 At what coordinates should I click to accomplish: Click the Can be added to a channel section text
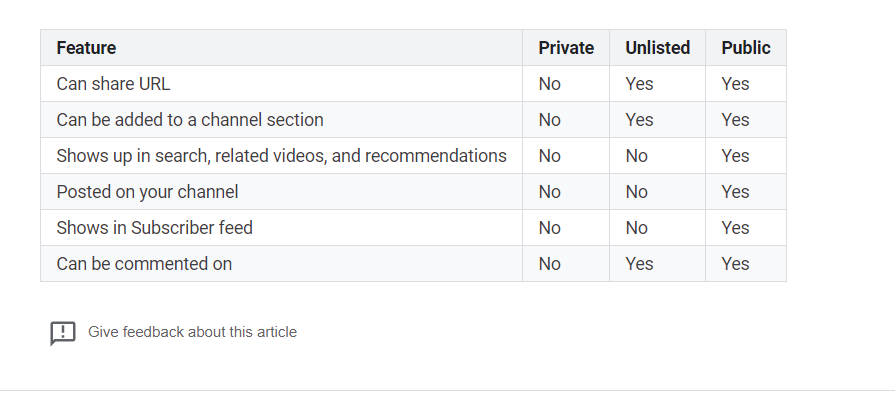[190, 120]
